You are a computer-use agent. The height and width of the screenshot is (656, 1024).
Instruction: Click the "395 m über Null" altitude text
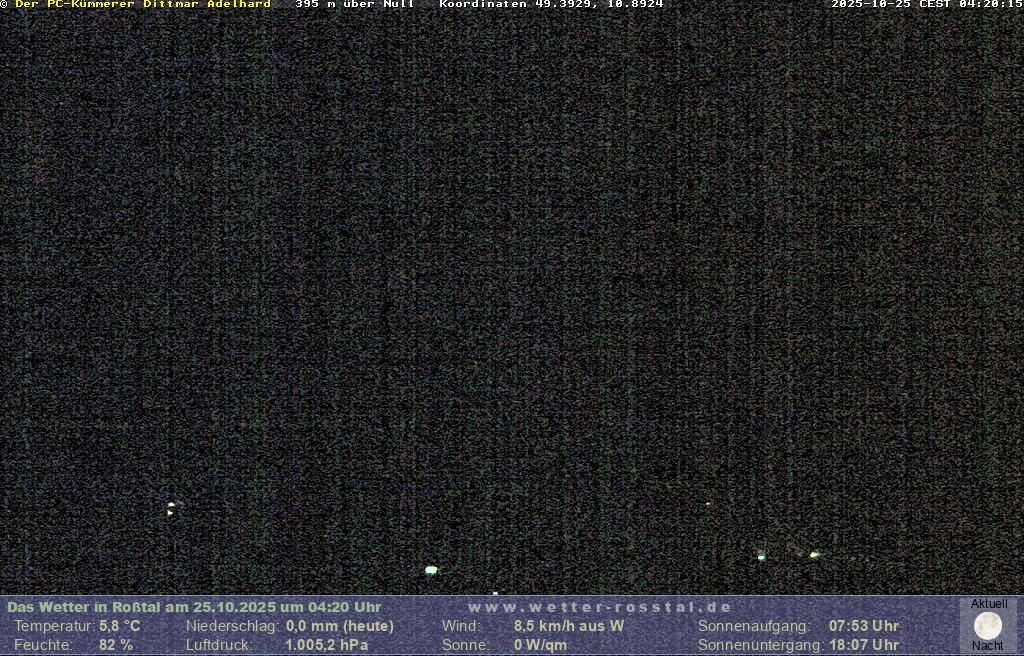tap(354, 5)
